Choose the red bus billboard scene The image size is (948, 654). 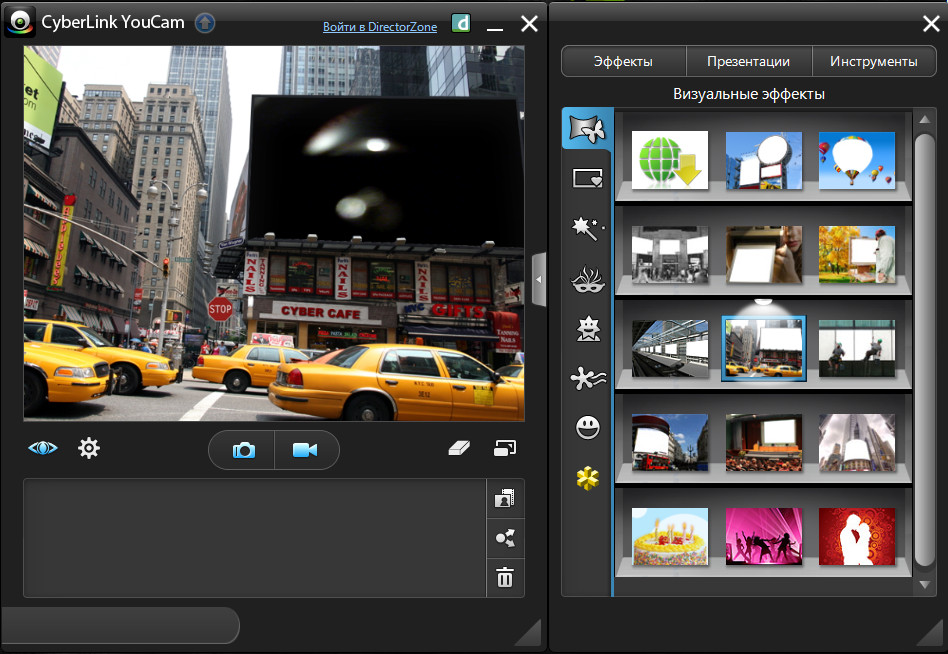point(670,442)
